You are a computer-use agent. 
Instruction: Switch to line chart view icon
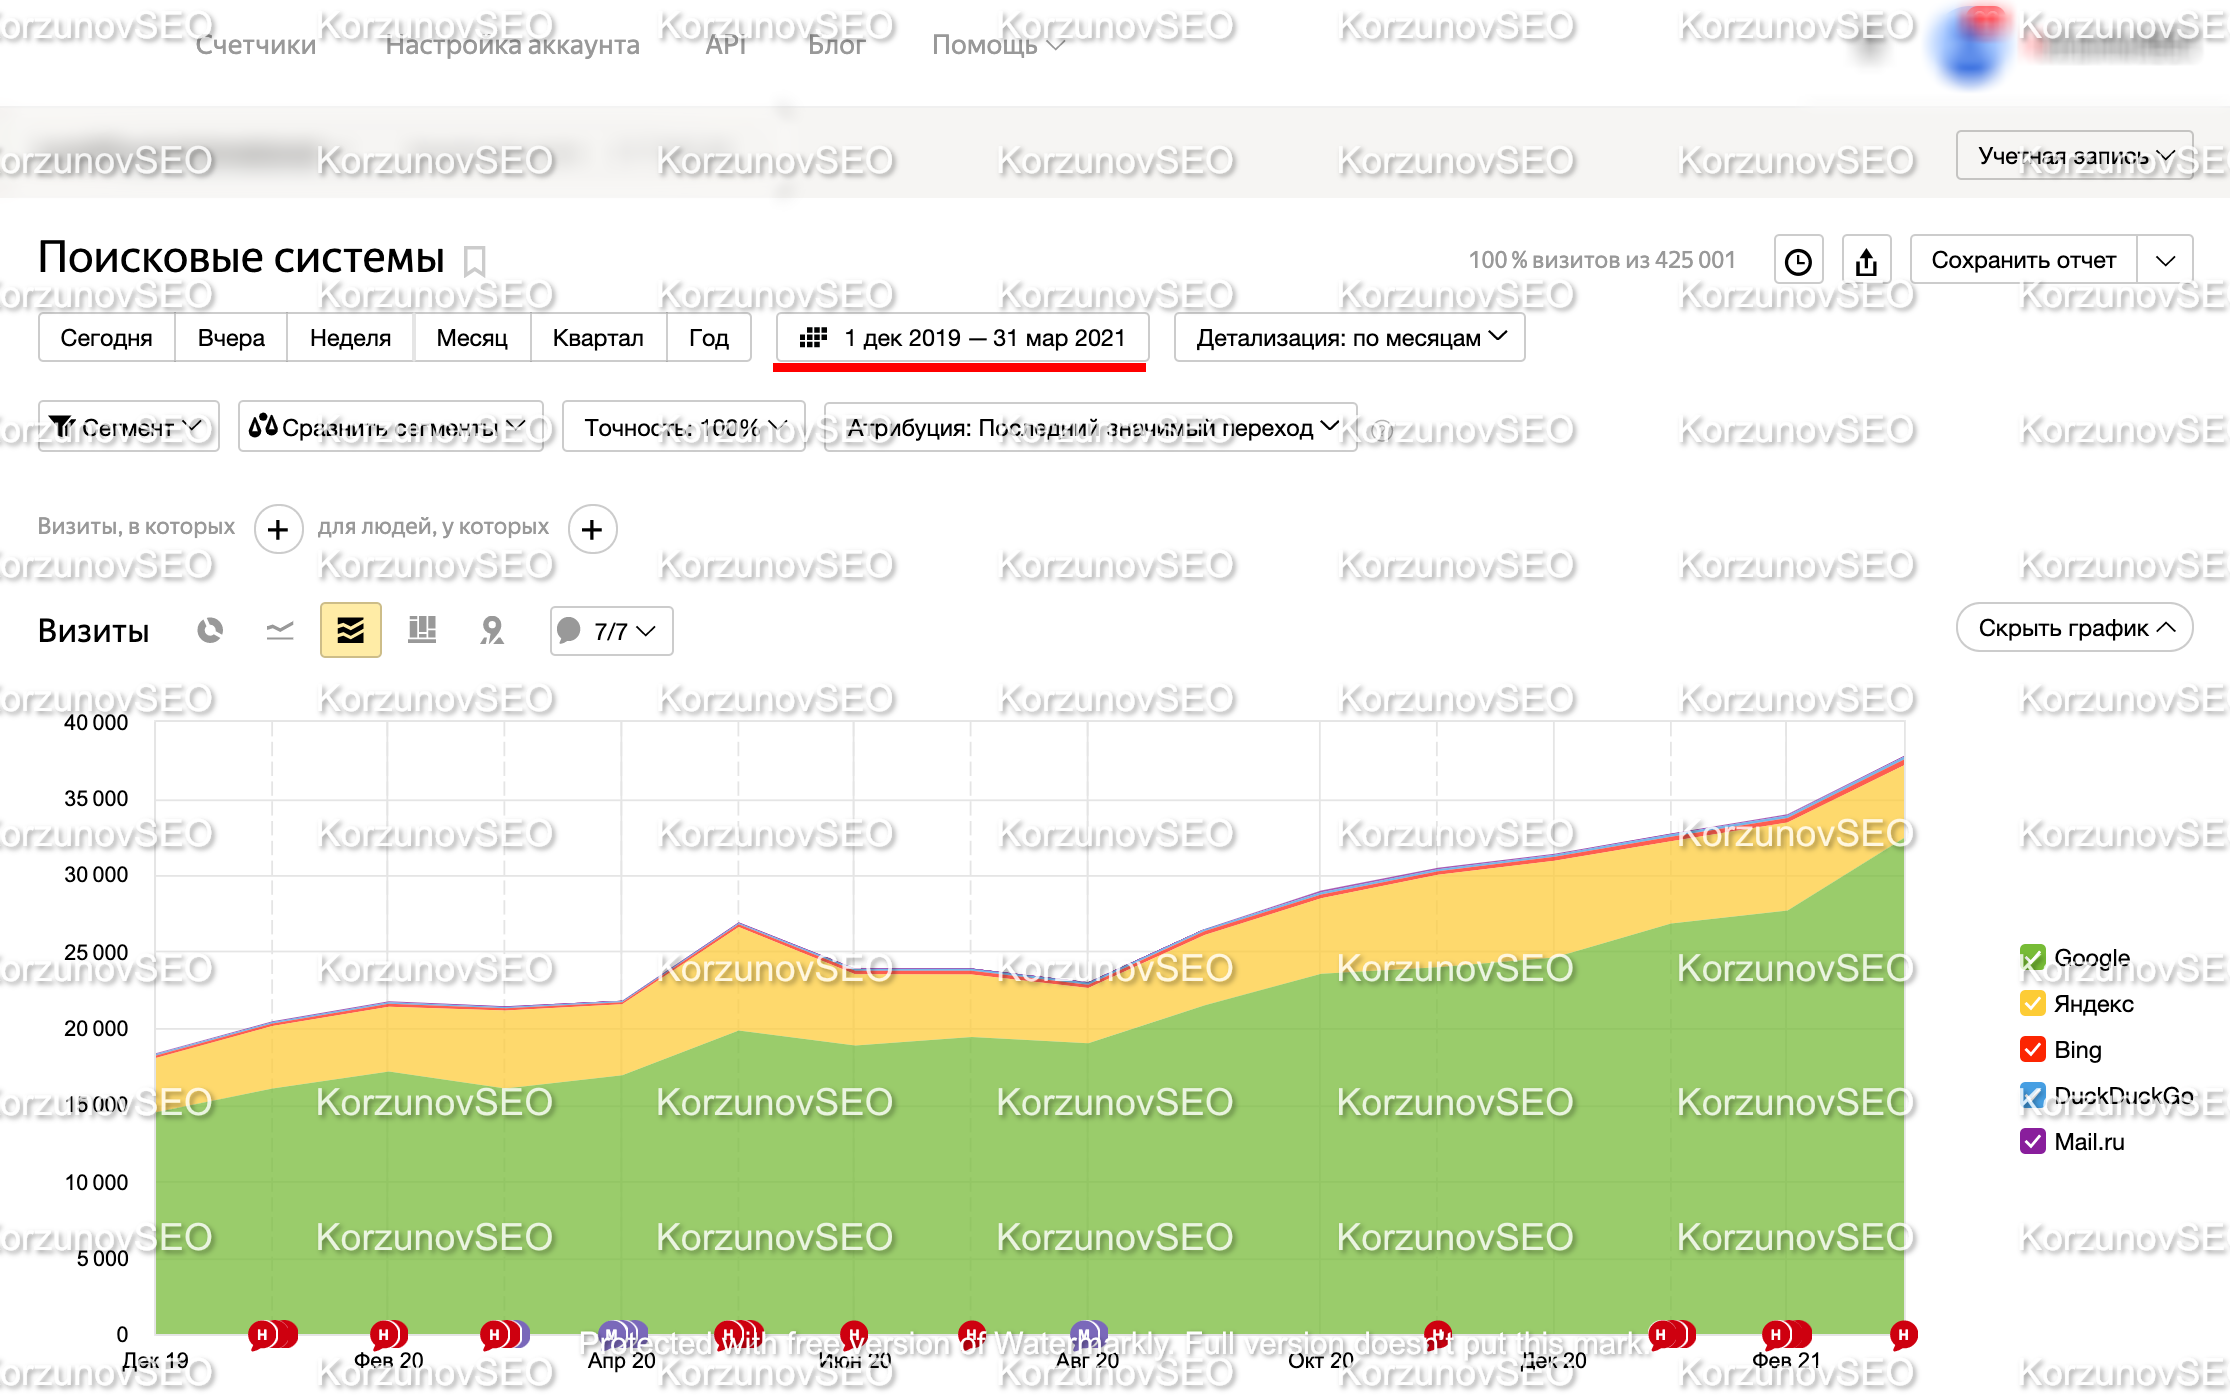(280, 630)
